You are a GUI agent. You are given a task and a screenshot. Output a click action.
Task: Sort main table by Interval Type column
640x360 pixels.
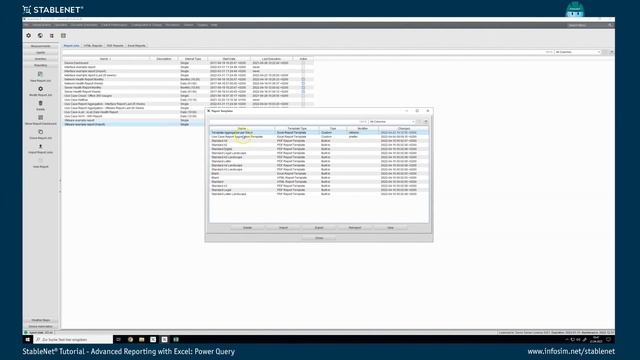(x=193, y=59)
